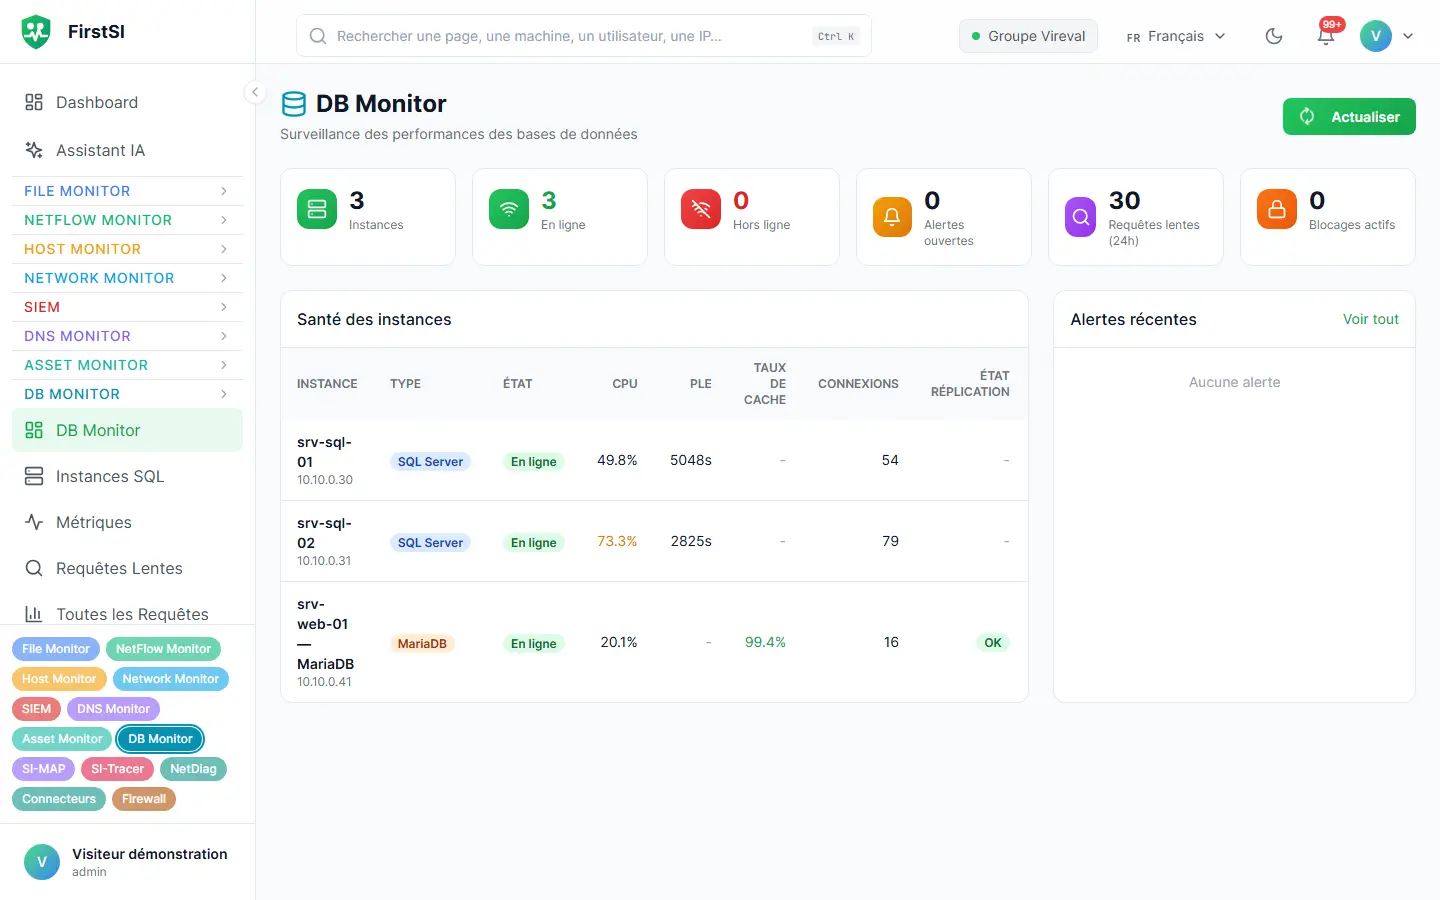1440x900 pixels.
Task: Open Dashboard from the sidebar
Action: (x=127, y=102)
